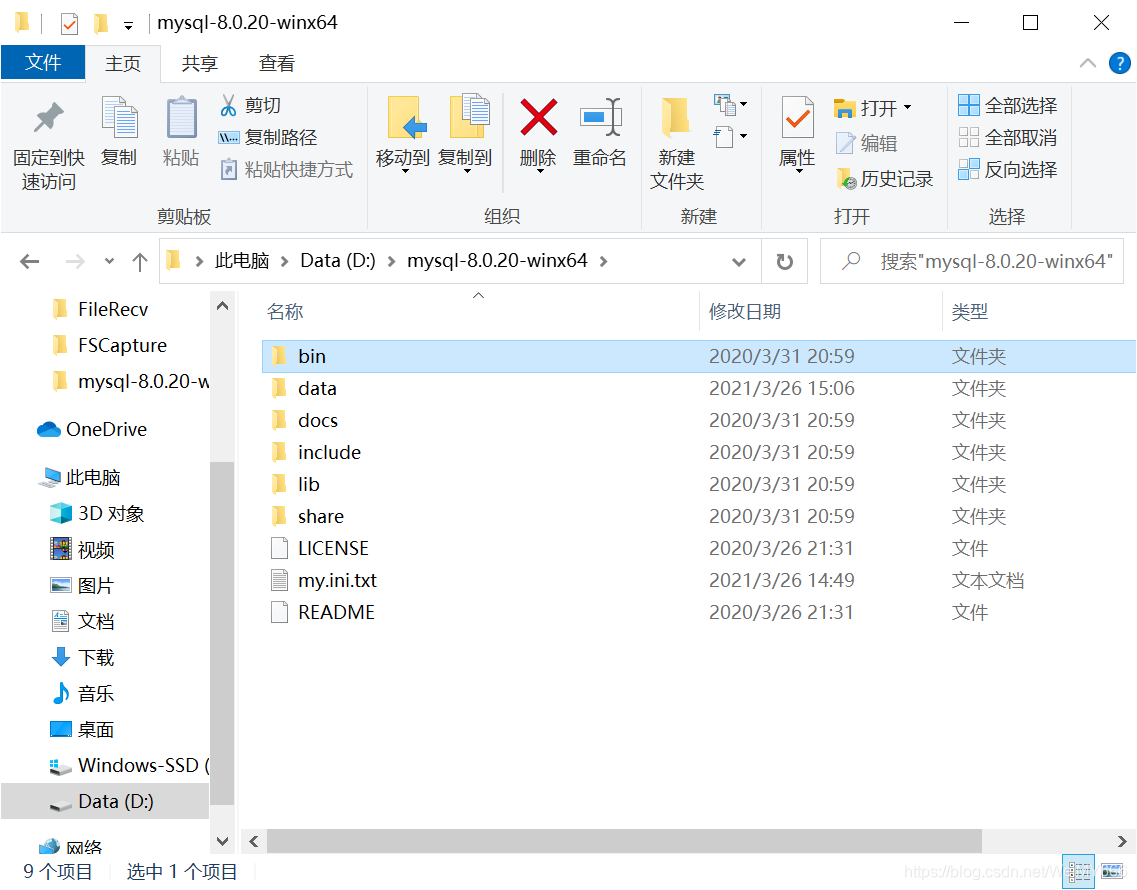1137x890 pixels.
Task: Refresh the current folder view
Action: [x=785, y=261]
